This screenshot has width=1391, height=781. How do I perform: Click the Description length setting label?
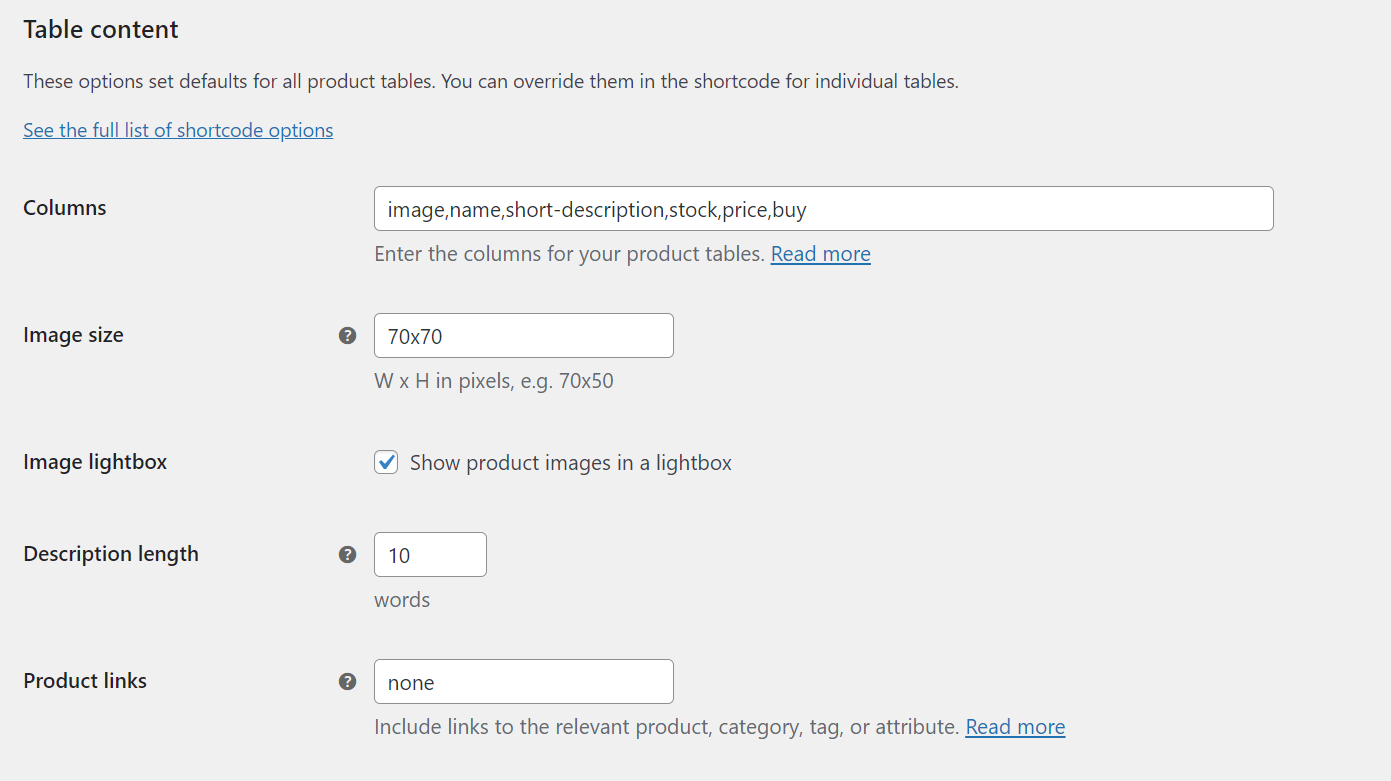point(111,554)
